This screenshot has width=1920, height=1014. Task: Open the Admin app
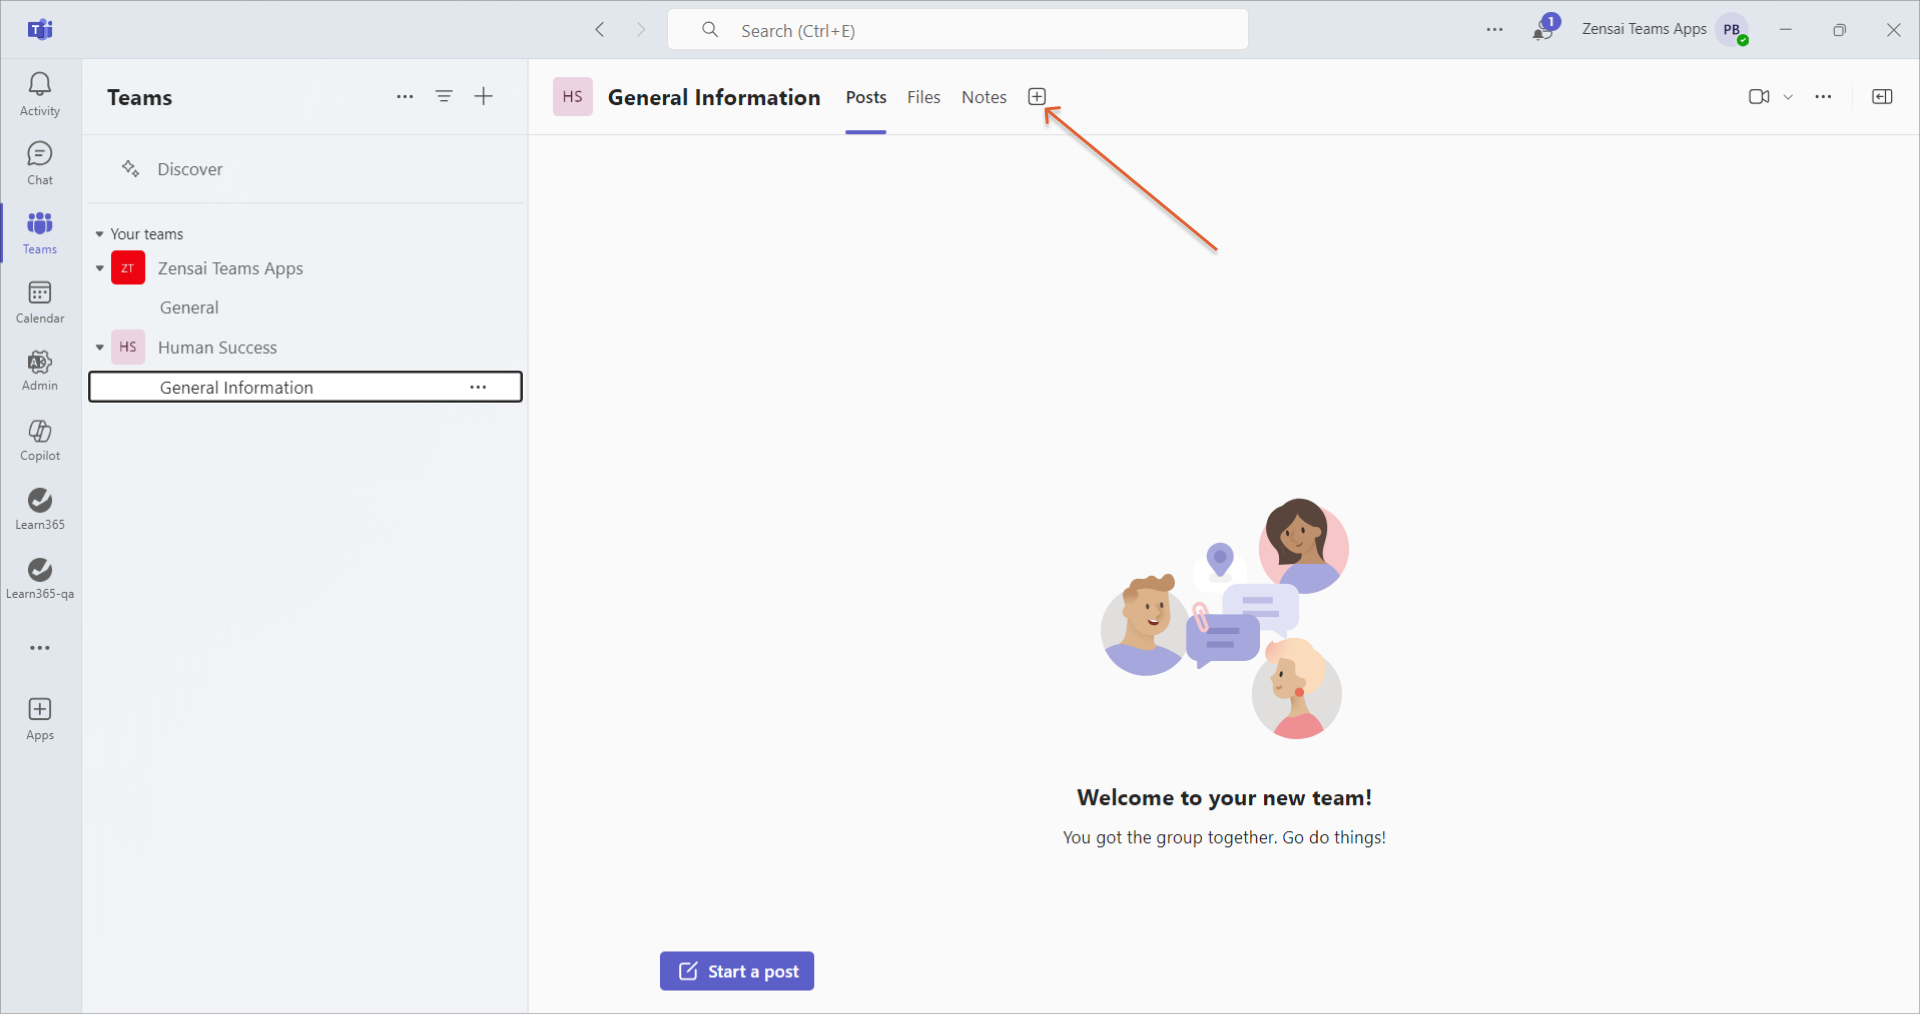[x=40, y=370]
